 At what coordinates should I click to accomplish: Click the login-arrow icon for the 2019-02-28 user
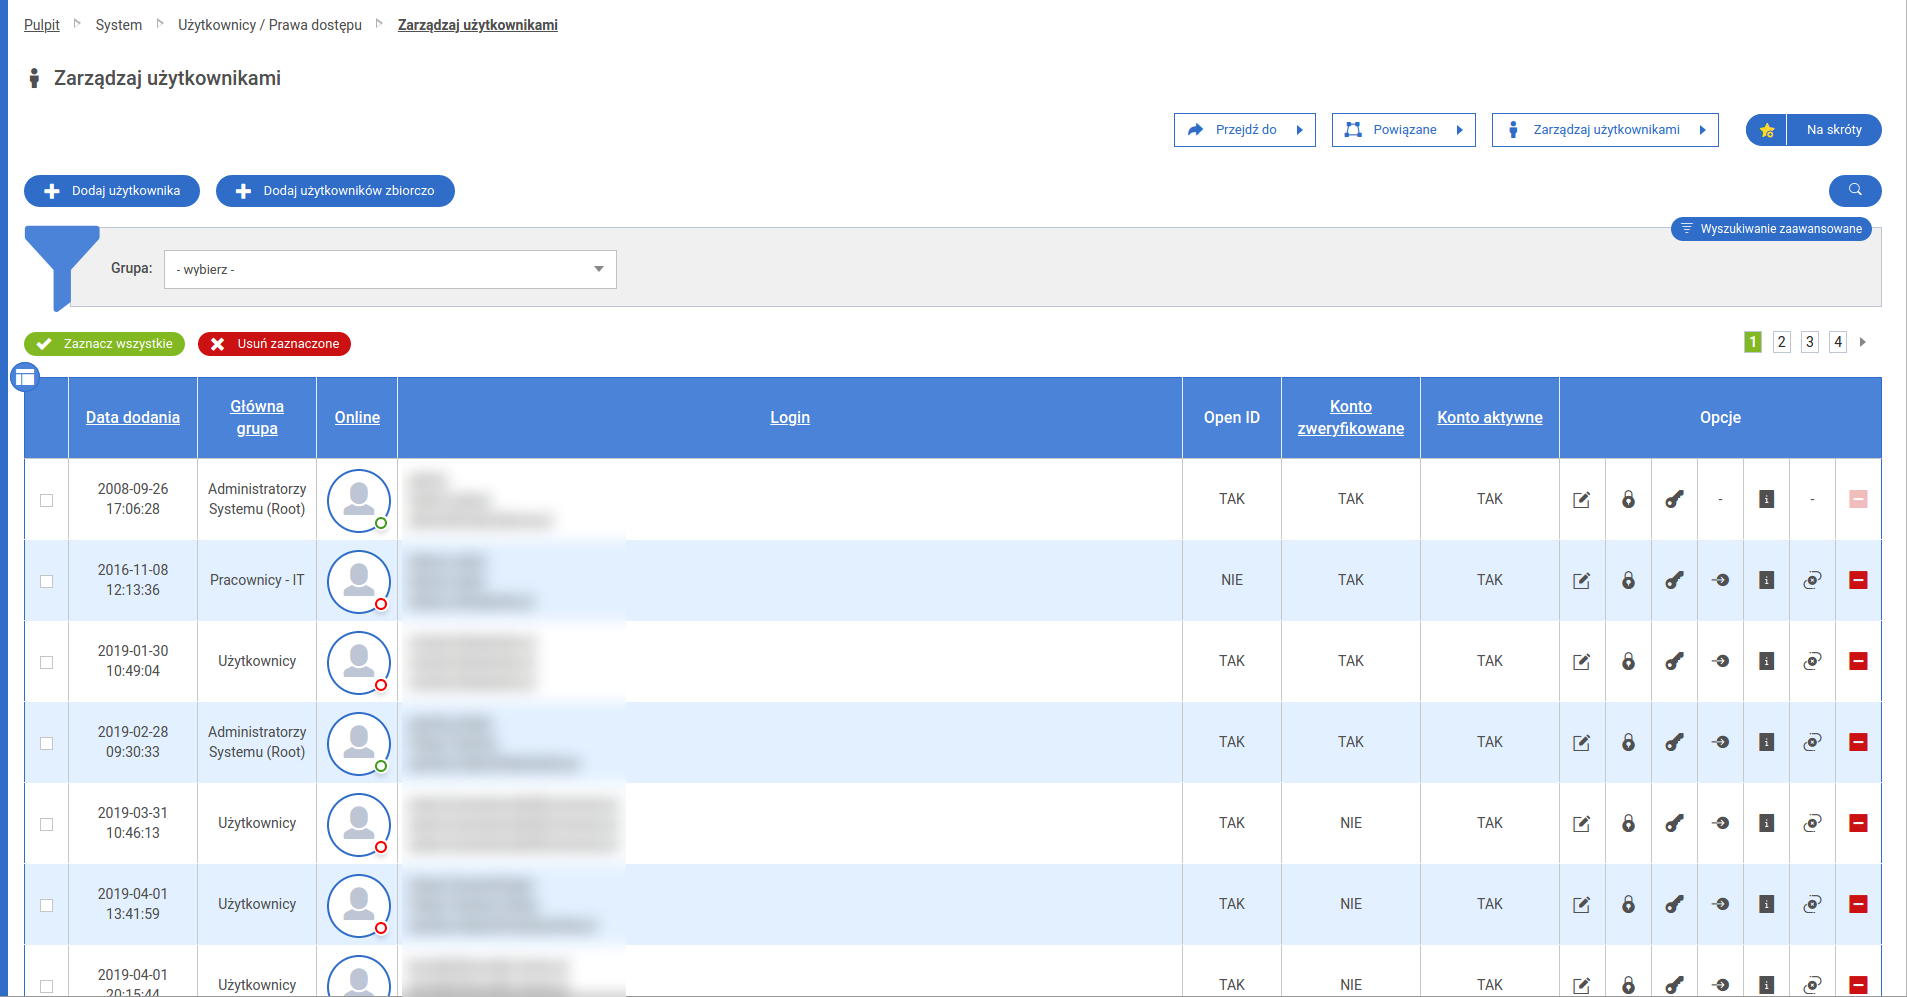pyautogui.click(x=1720, y=743)
